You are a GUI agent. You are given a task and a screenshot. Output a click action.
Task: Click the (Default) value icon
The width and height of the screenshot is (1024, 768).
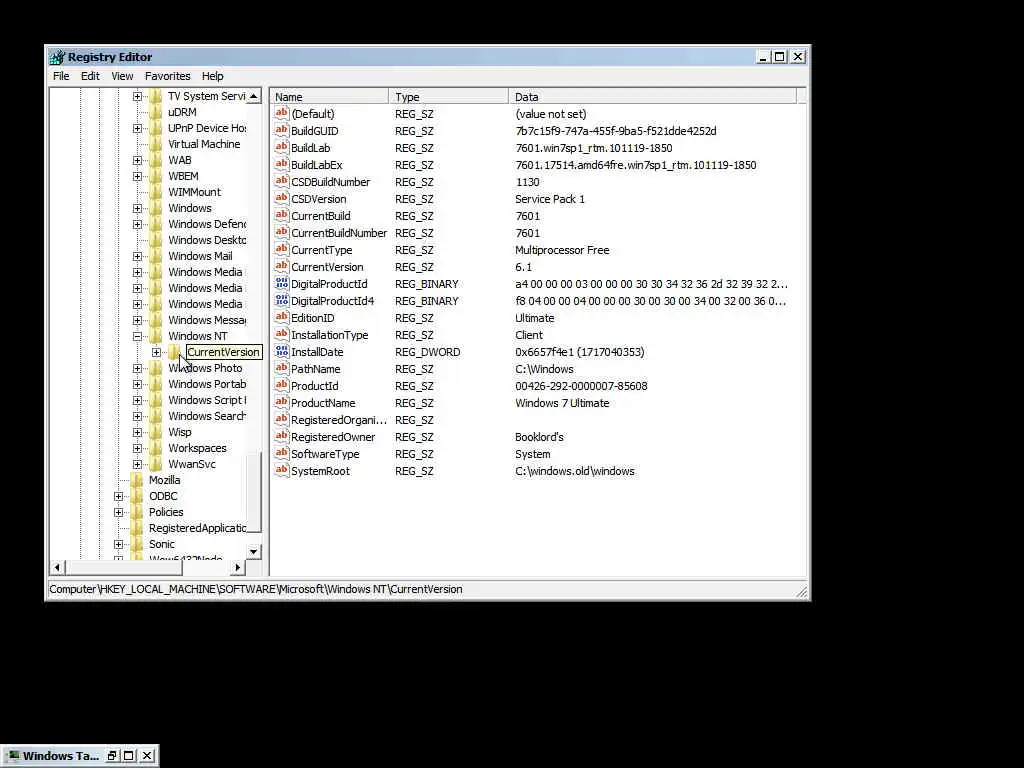coord(281,113)
